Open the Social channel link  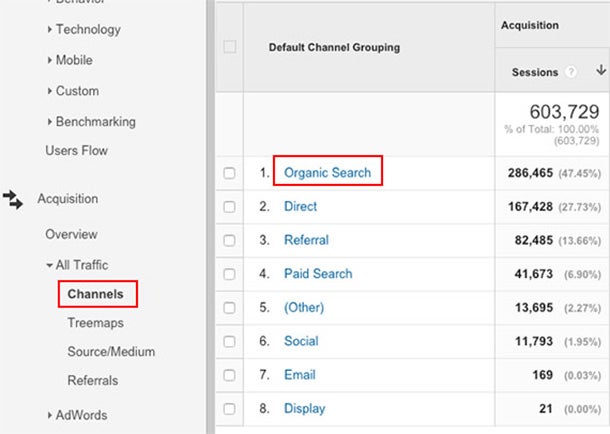tap(301, 341)
